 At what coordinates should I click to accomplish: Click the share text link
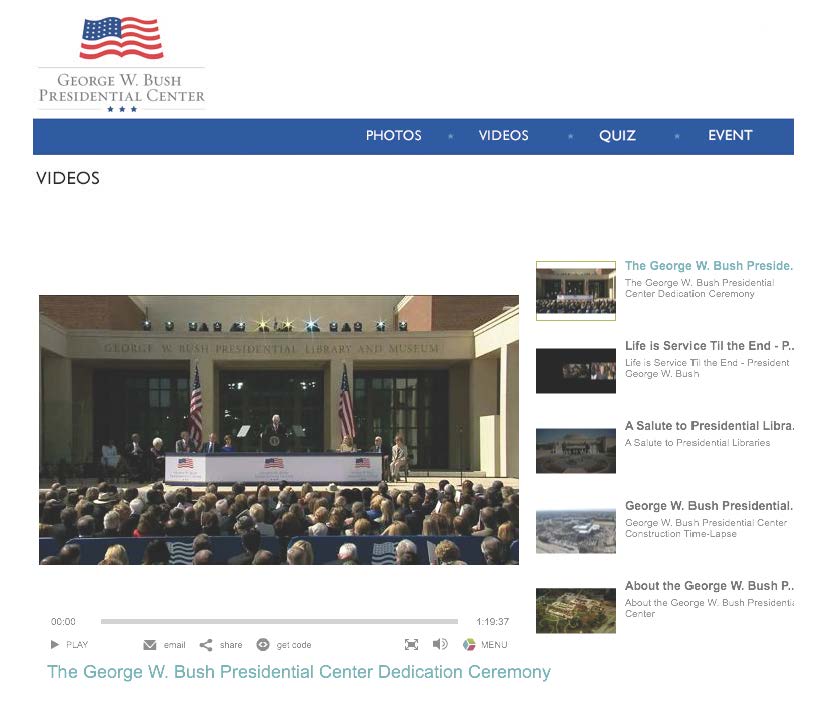(231, 645)
